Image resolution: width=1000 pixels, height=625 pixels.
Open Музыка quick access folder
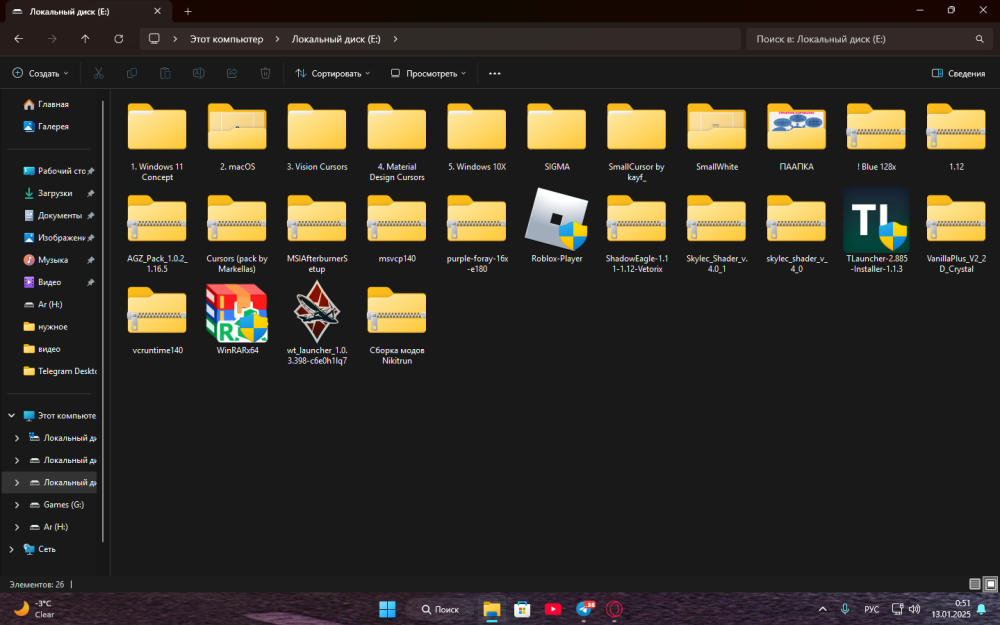(54, 260)
